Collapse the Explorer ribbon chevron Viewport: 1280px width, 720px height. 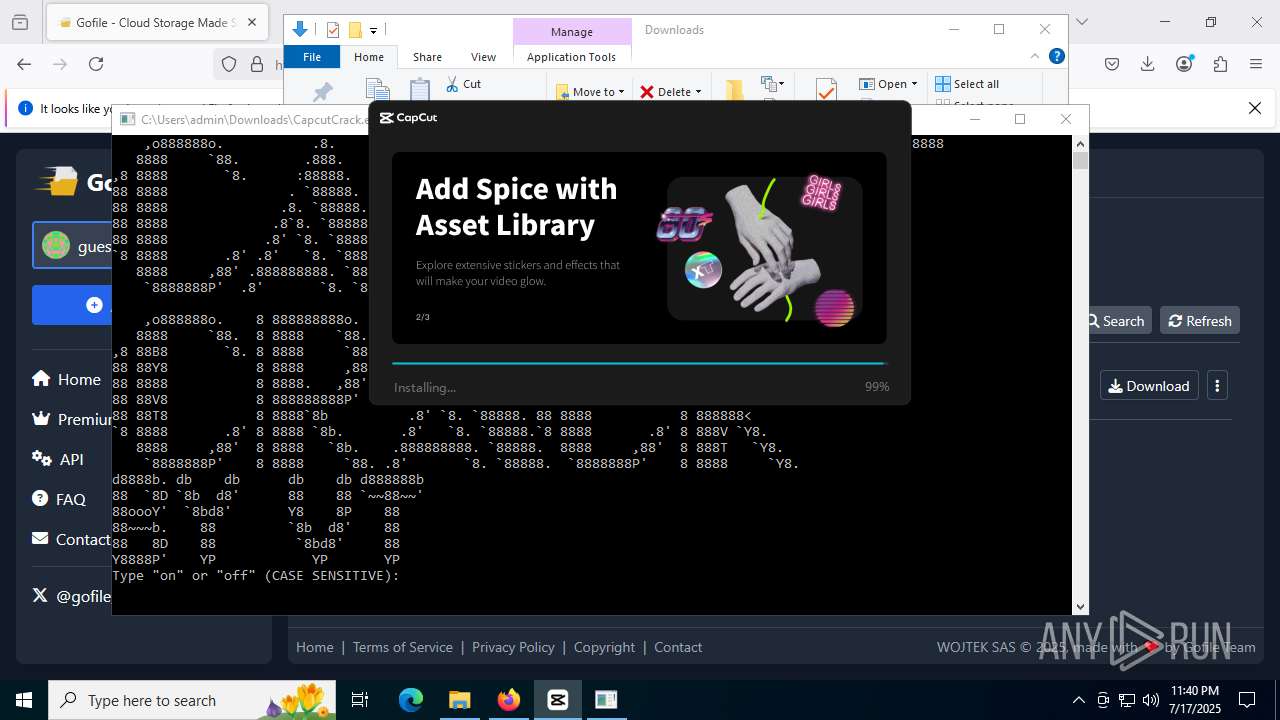[x=1035, y=56]
